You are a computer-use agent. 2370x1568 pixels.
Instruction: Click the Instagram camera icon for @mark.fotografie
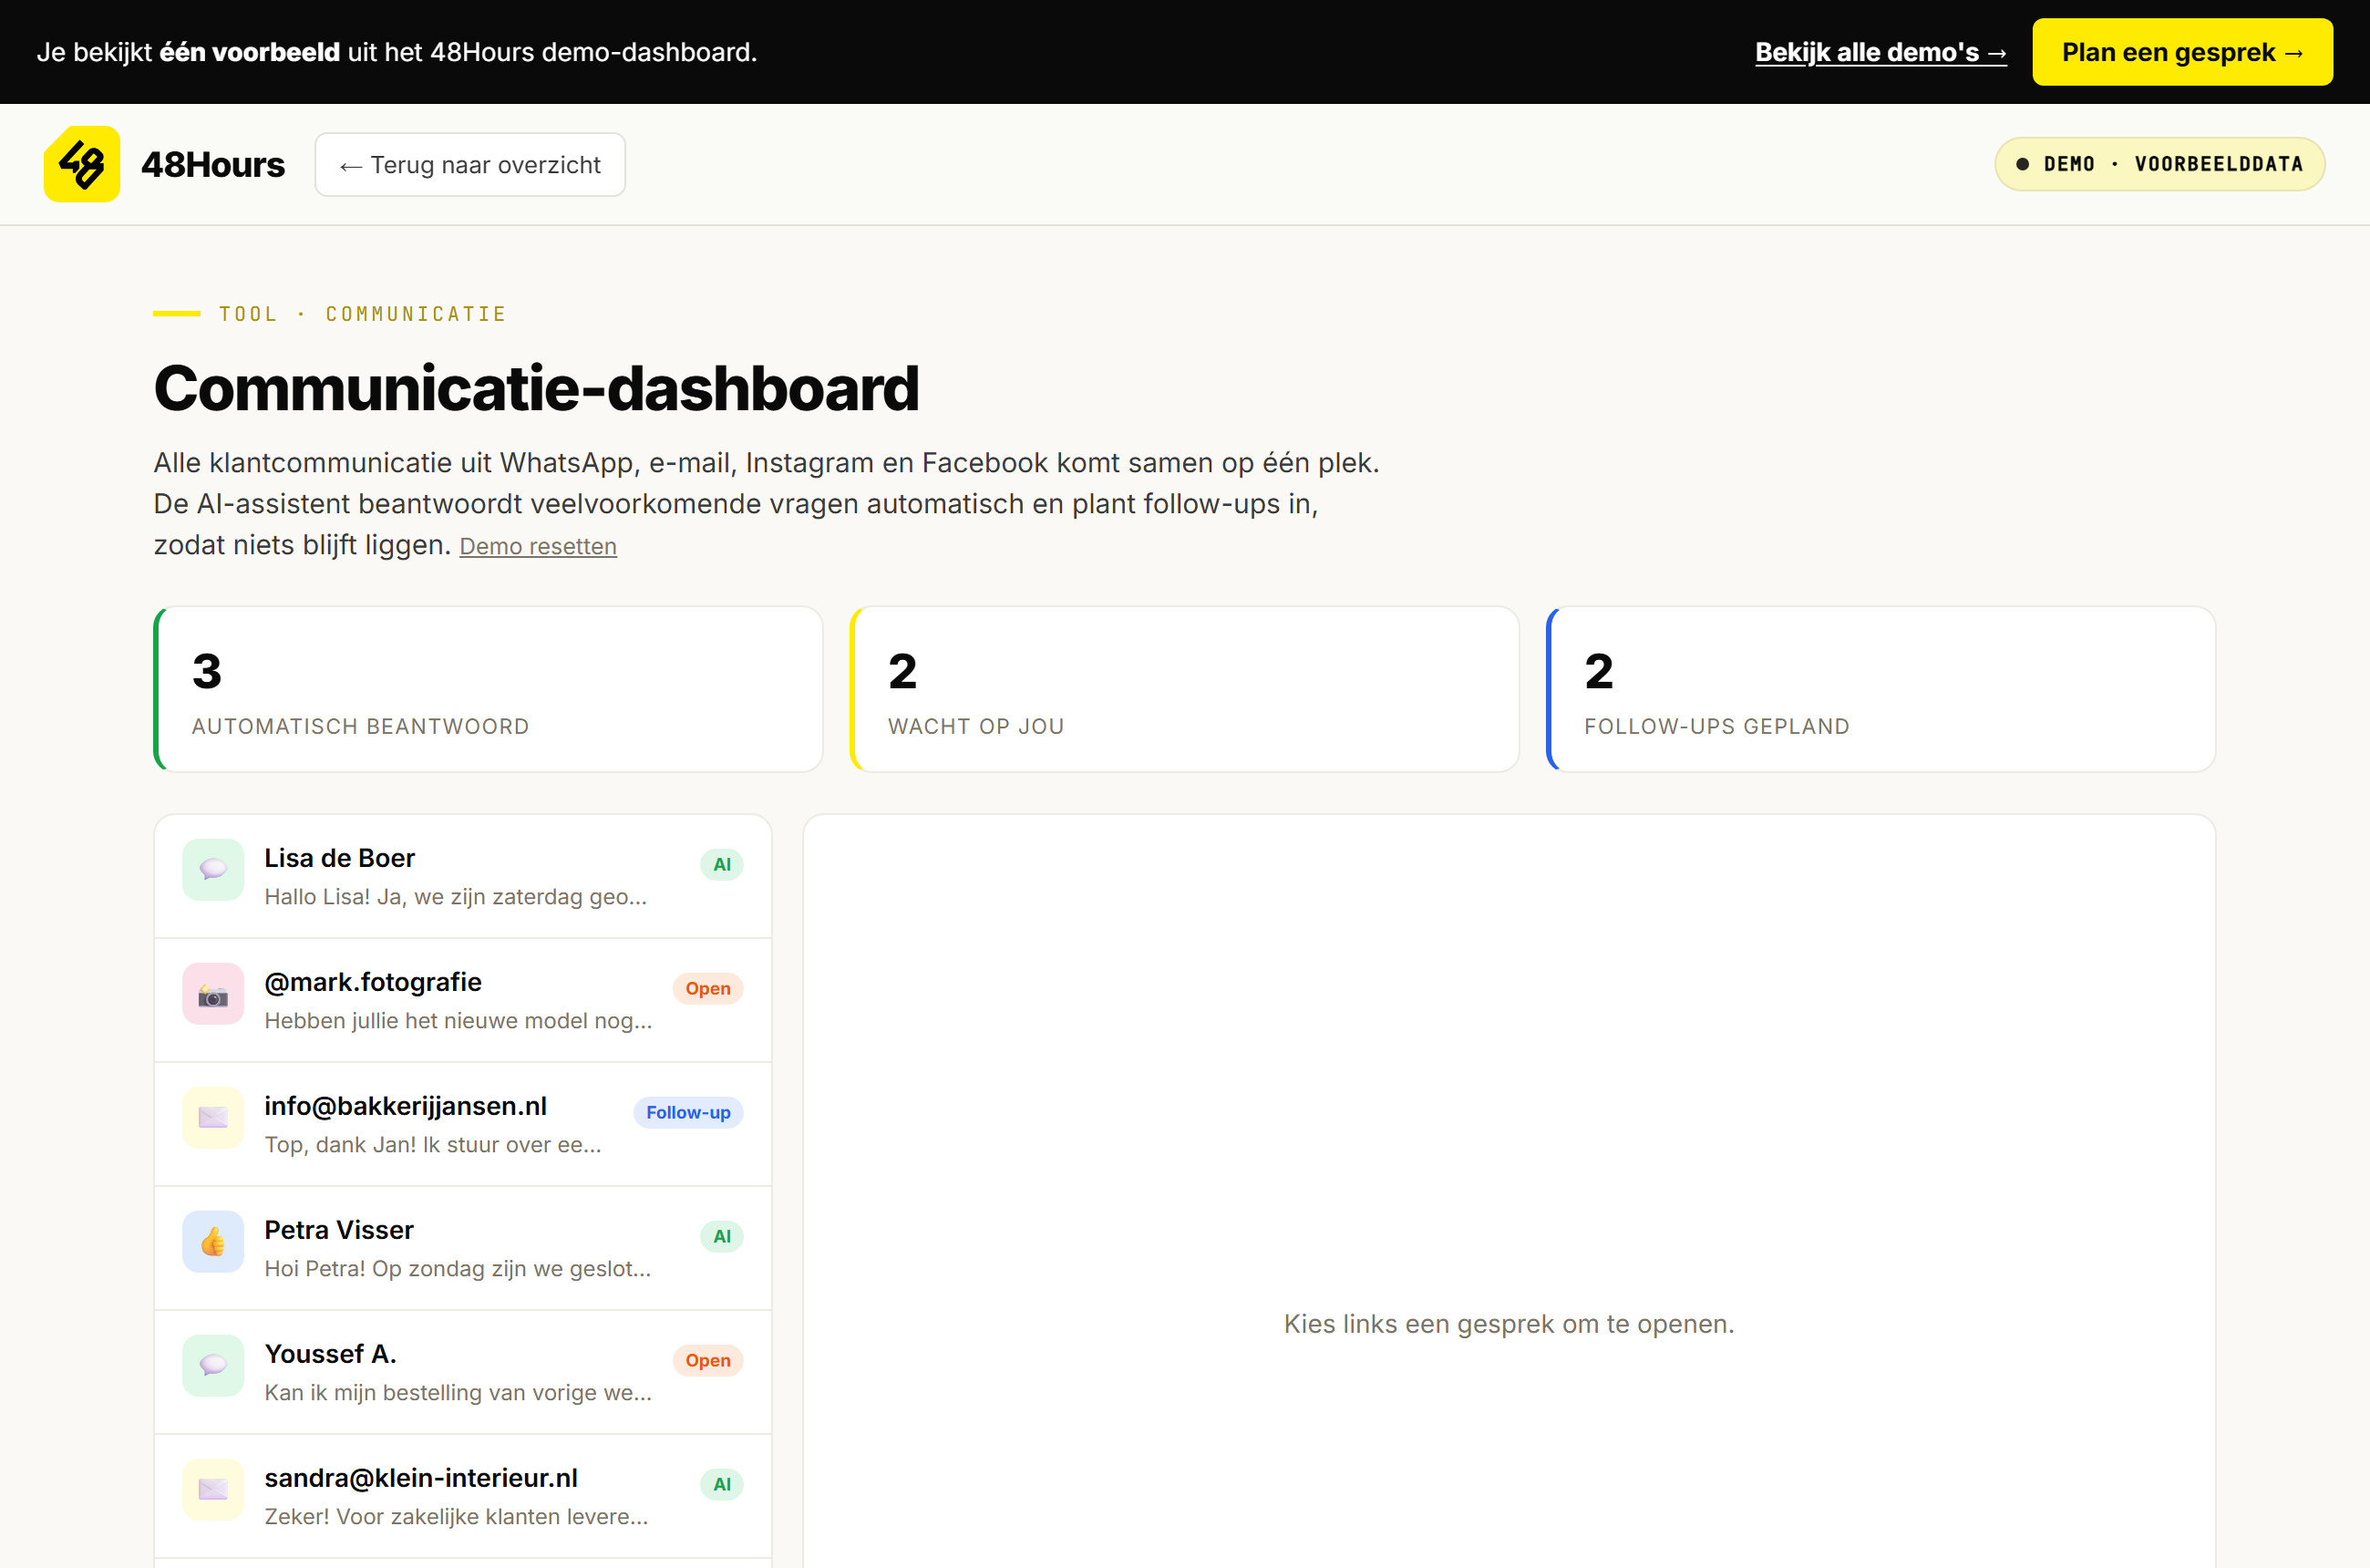point(213,993)
